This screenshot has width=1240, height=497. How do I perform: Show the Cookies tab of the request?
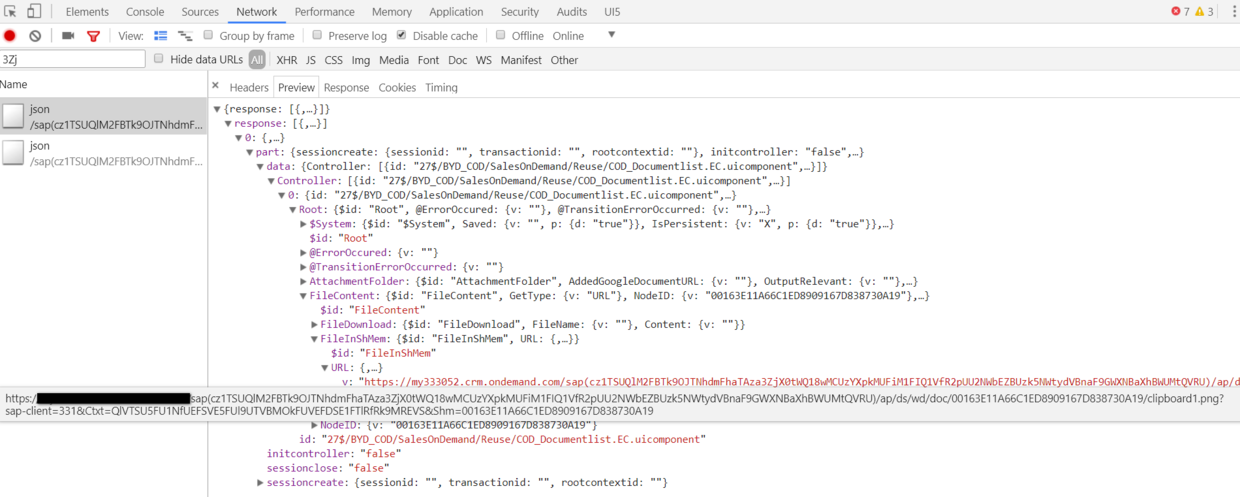[397, 88]
